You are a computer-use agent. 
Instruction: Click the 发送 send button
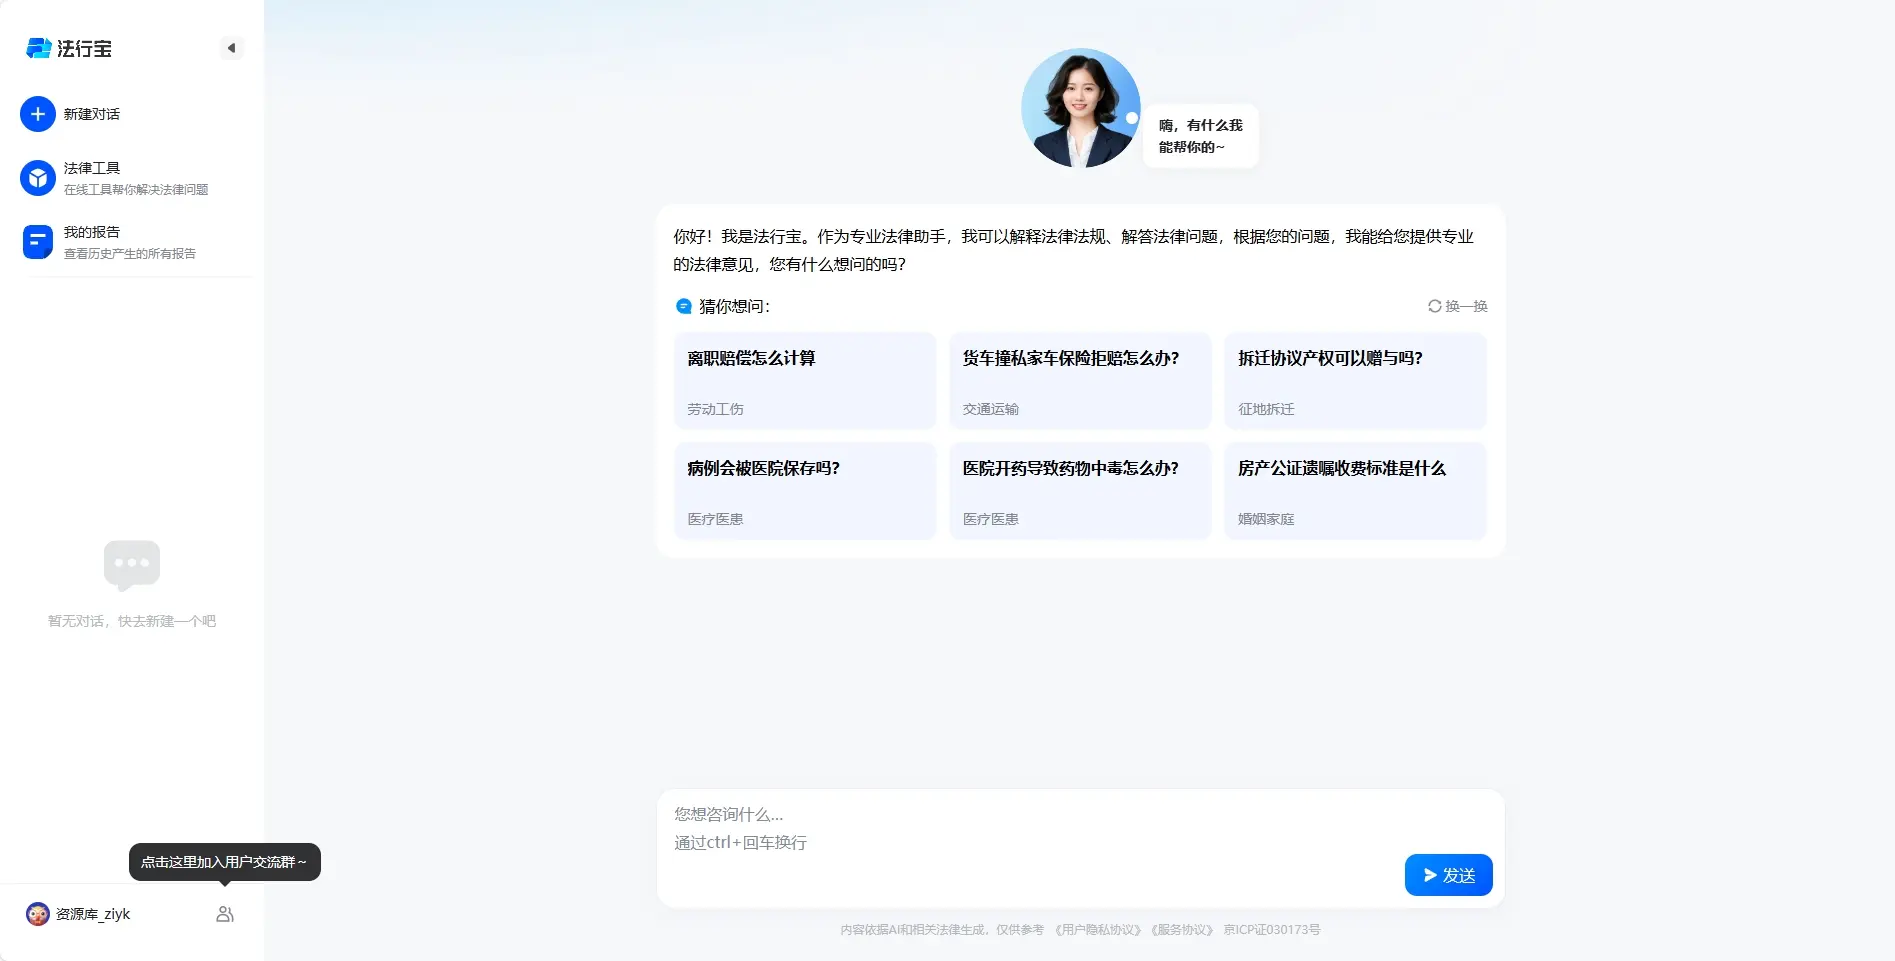coord(1448,874)
